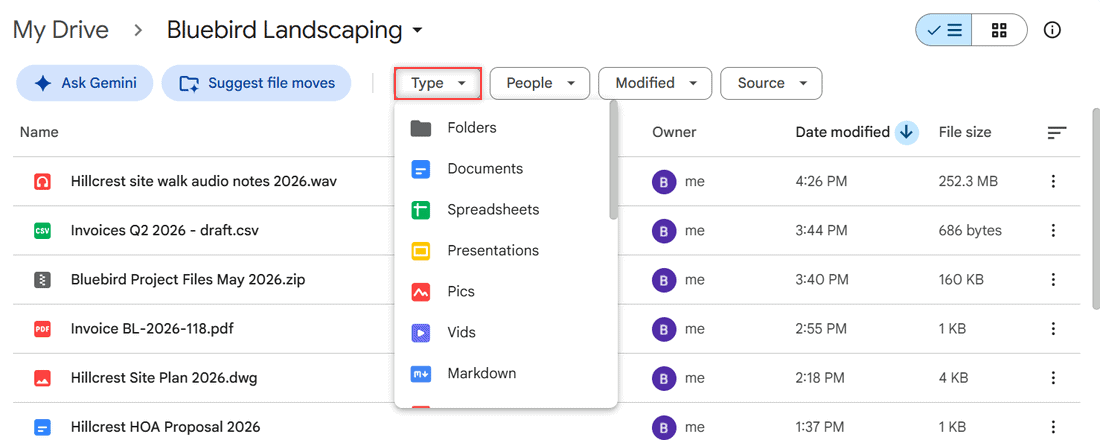
Task: Open the view details info icon
Action: click(1052, 30)
